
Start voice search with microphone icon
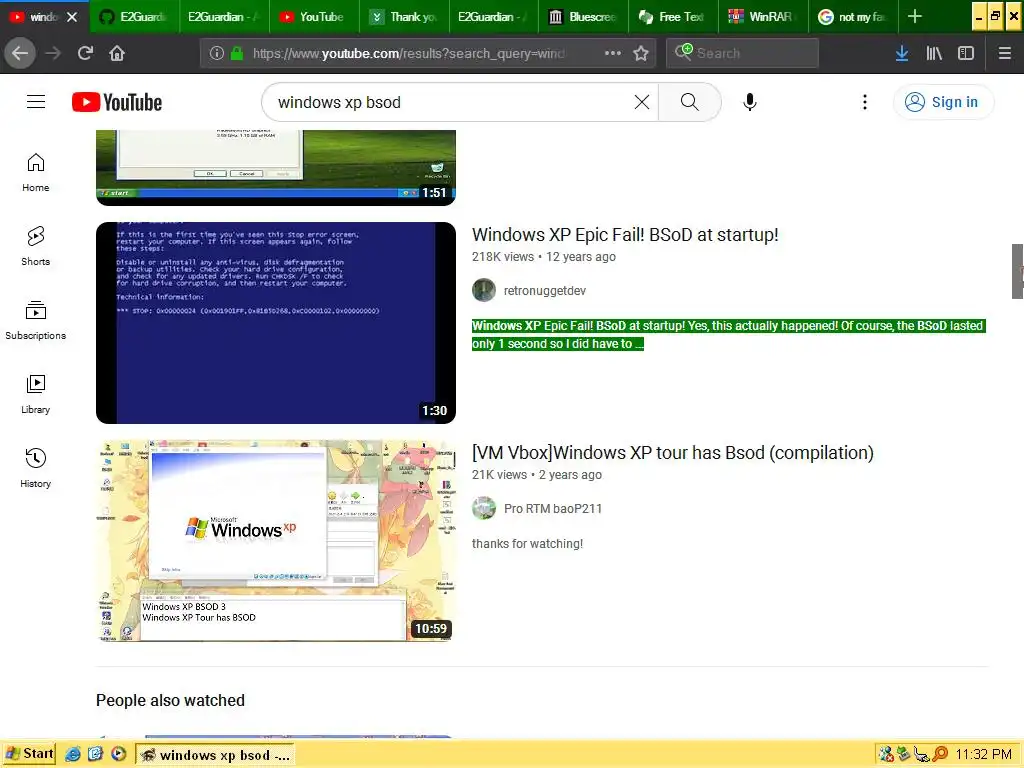tap(750, 102)
